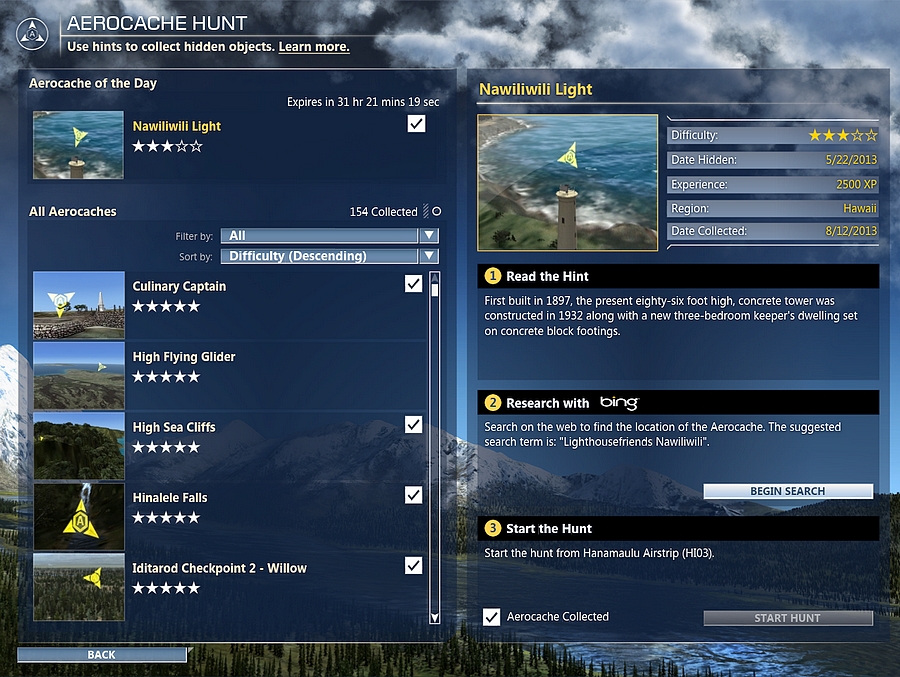Click the Start Hunt button
The width and height of the screenshot is (900, 677).
788,618
